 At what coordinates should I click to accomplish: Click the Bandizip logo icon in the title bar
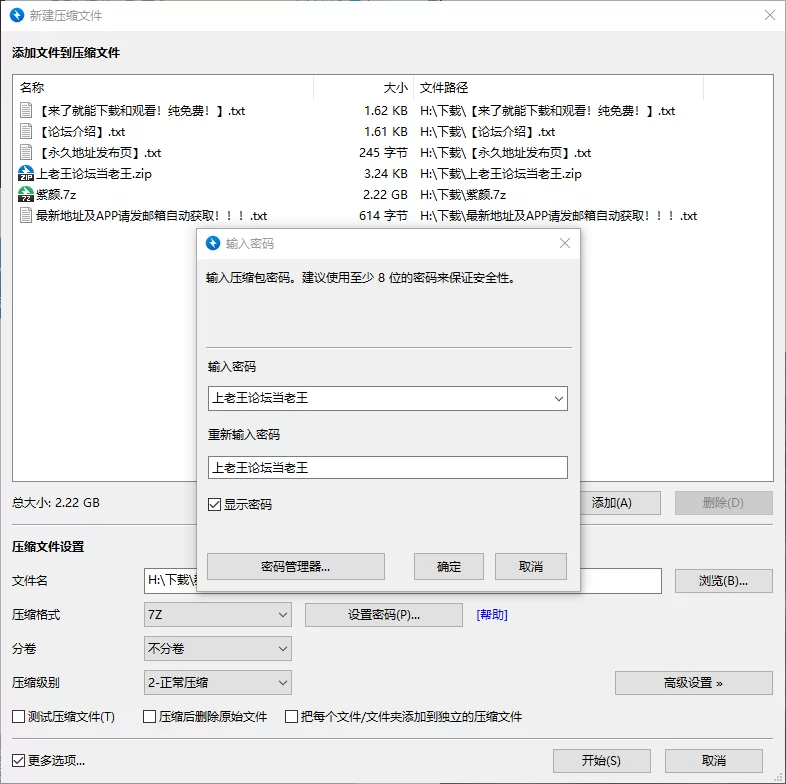(17, 15)
